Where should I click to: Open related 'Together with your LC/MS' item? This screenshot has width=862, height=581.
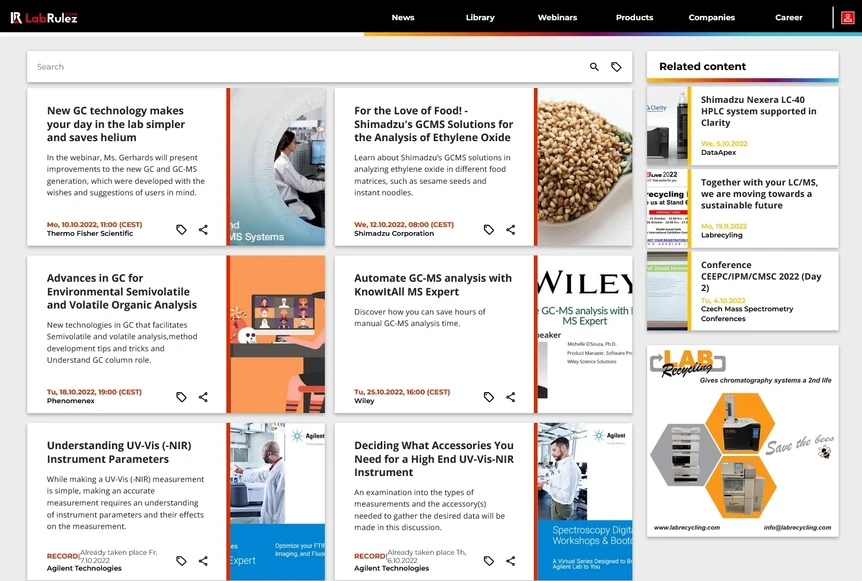[759, 193]
